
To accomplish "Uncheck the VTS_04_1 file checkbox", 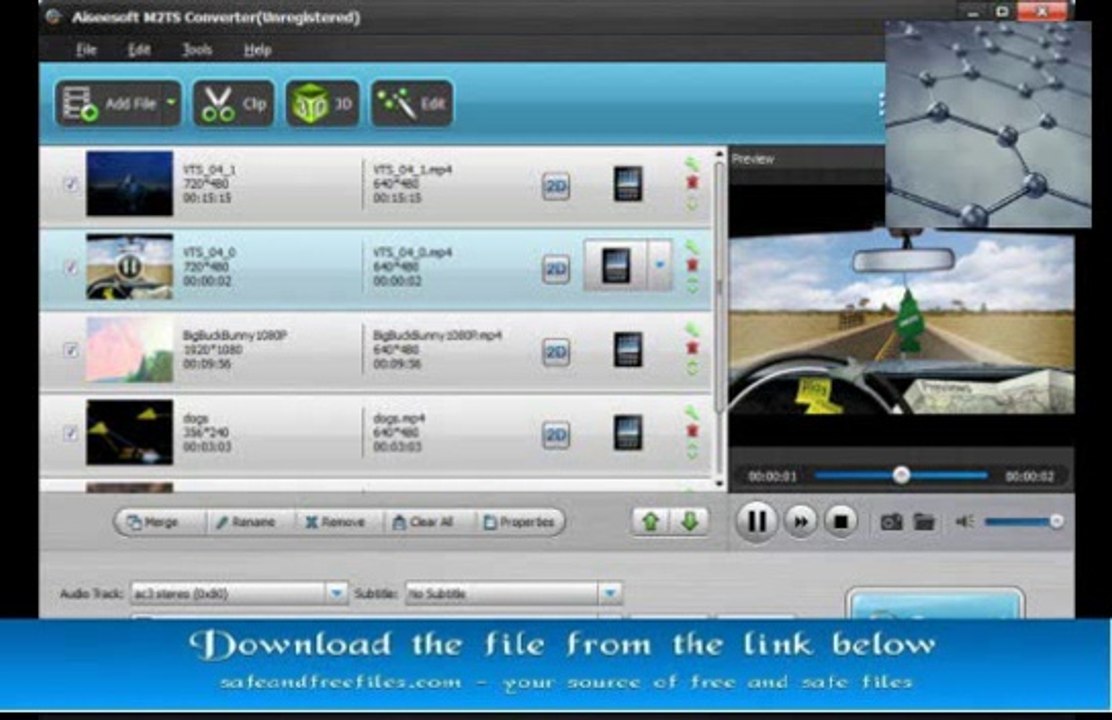I will tap(70, 184).
